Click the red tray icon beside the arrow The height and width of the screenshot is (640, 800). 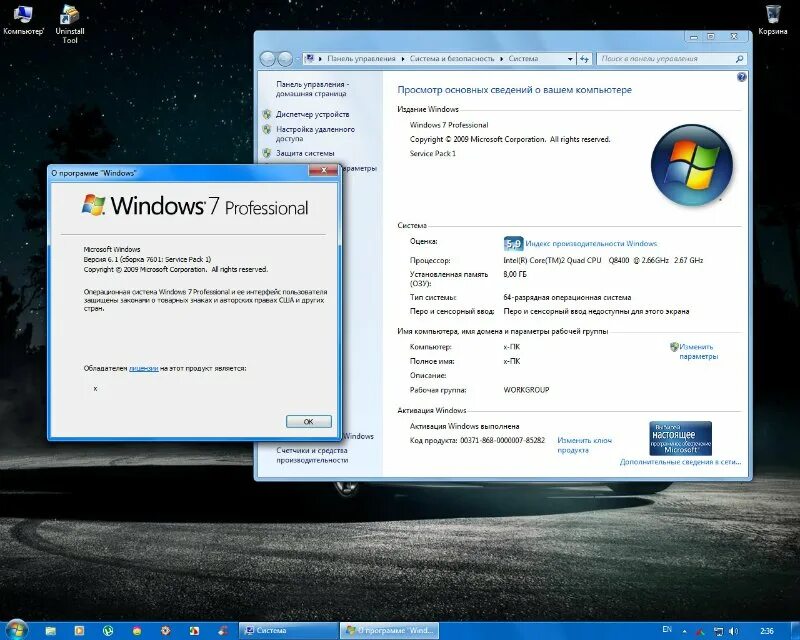tap(701, 632)
